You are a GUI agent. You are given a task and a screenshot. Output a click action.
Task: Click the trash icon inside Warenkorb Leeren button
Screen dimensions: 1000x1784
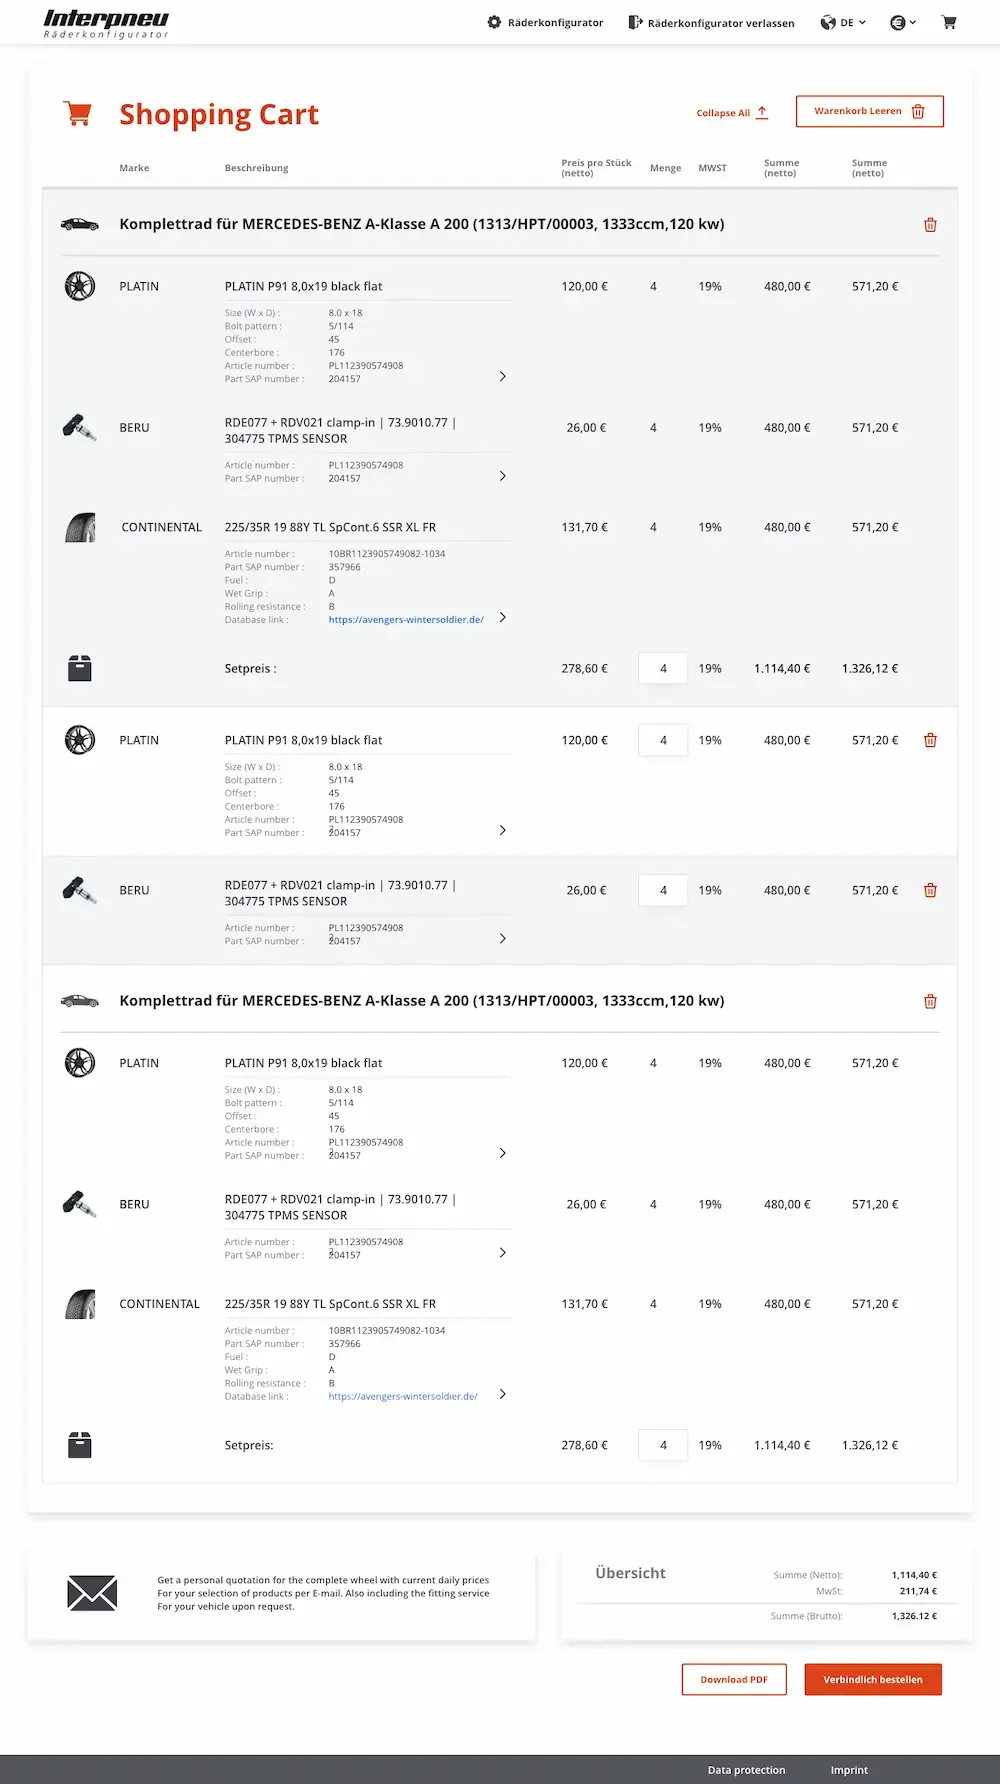tap(918, 112)
